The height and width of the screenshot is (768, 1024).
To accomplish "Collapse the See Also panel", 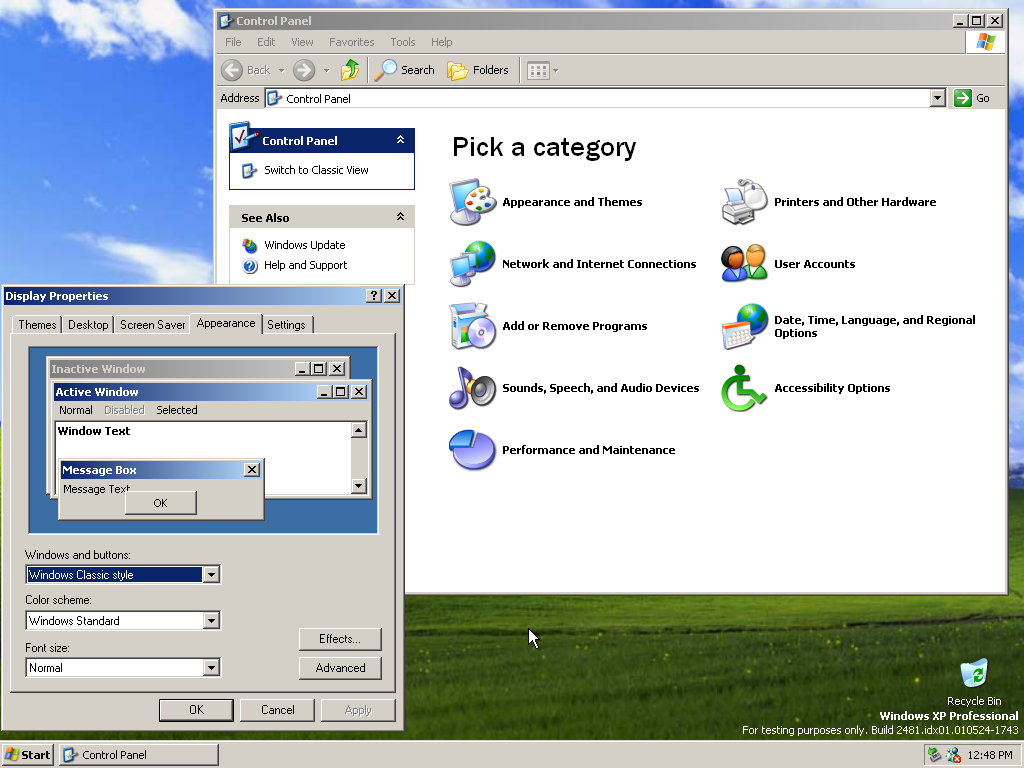I will click(400, 217).
